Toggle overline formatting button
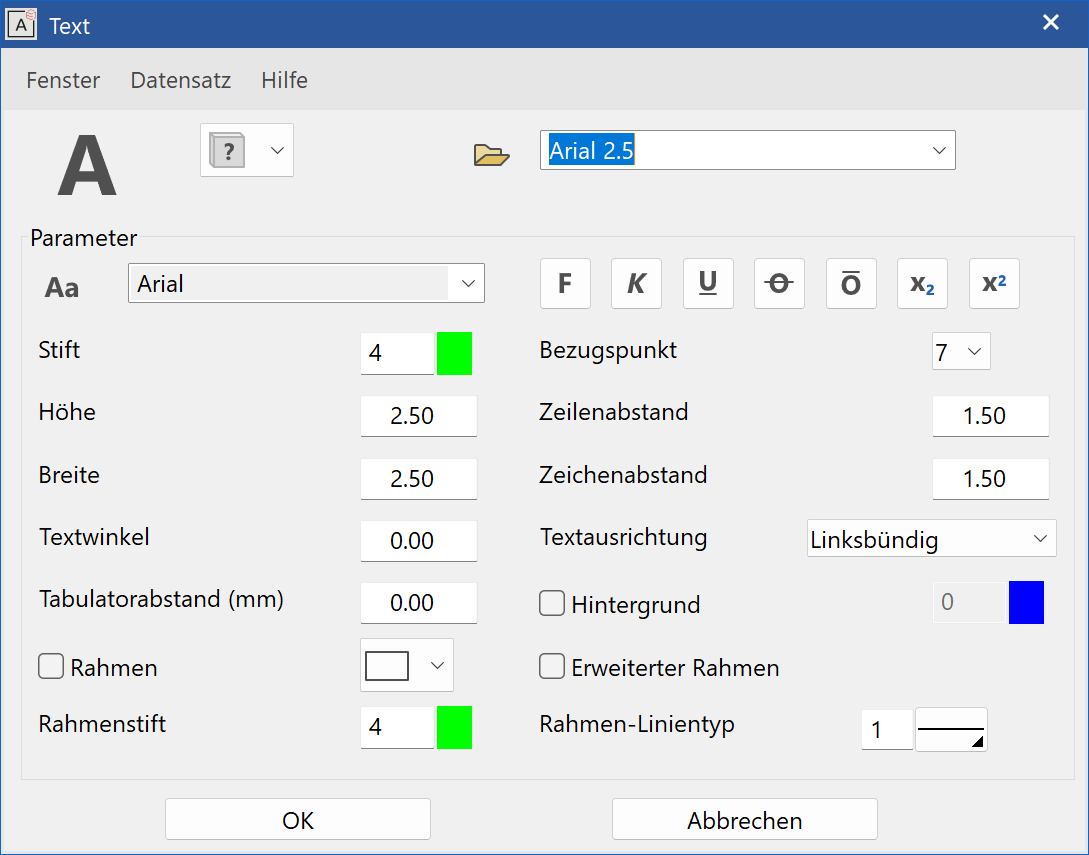The height and width of the screenshot is (855, 1089). click(851, 283)
